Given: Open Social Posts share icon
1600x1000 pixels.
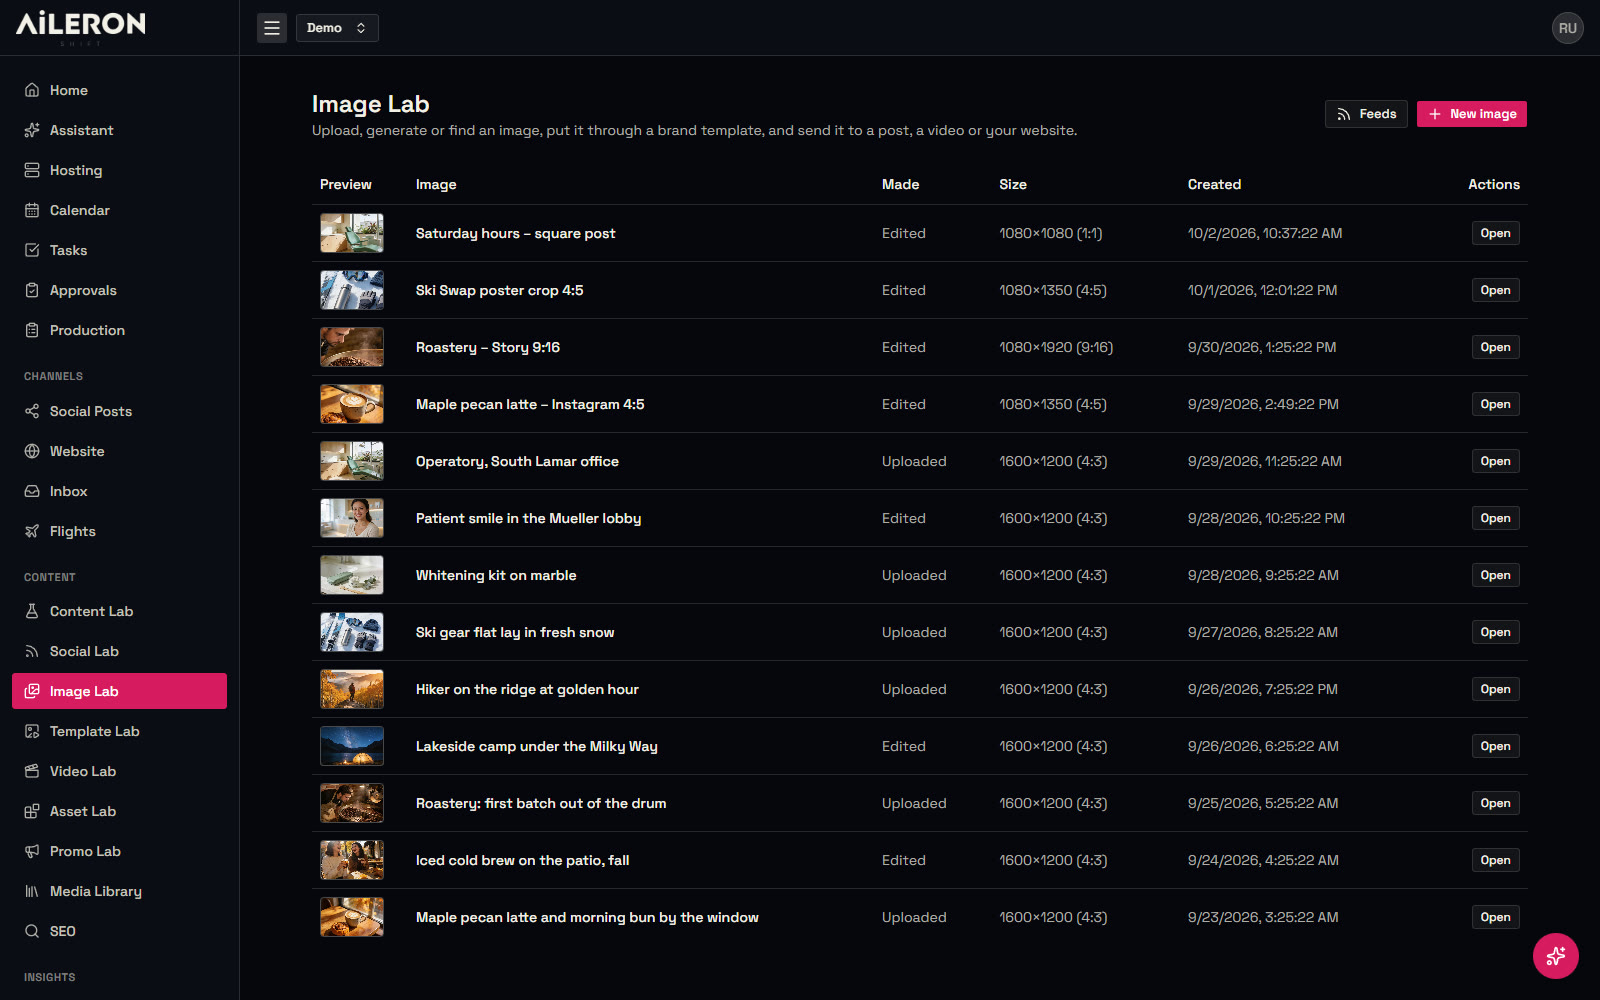Looking at the screenshot, I should [x=32, y=411].
